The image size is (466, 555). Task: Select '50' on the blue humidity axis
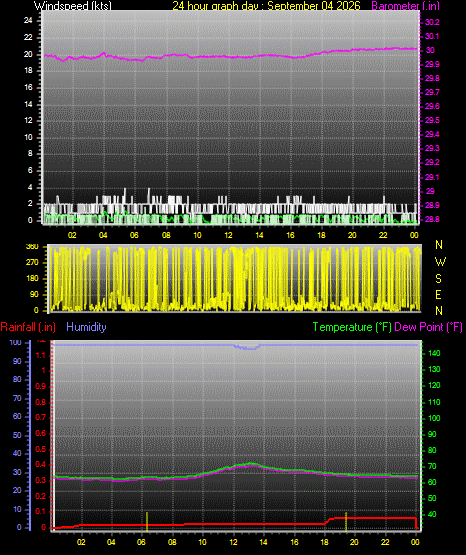point(17,435)
